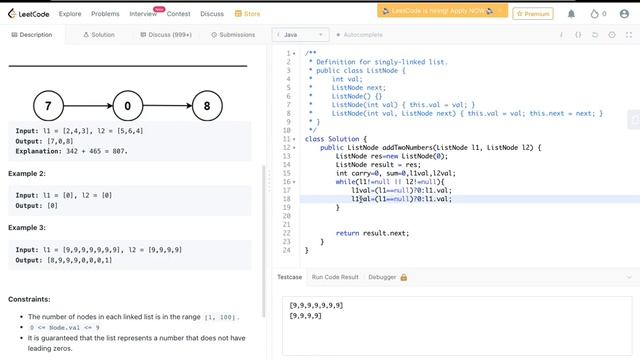View the Submissions tab
The image size is (640, 360).
233,35
